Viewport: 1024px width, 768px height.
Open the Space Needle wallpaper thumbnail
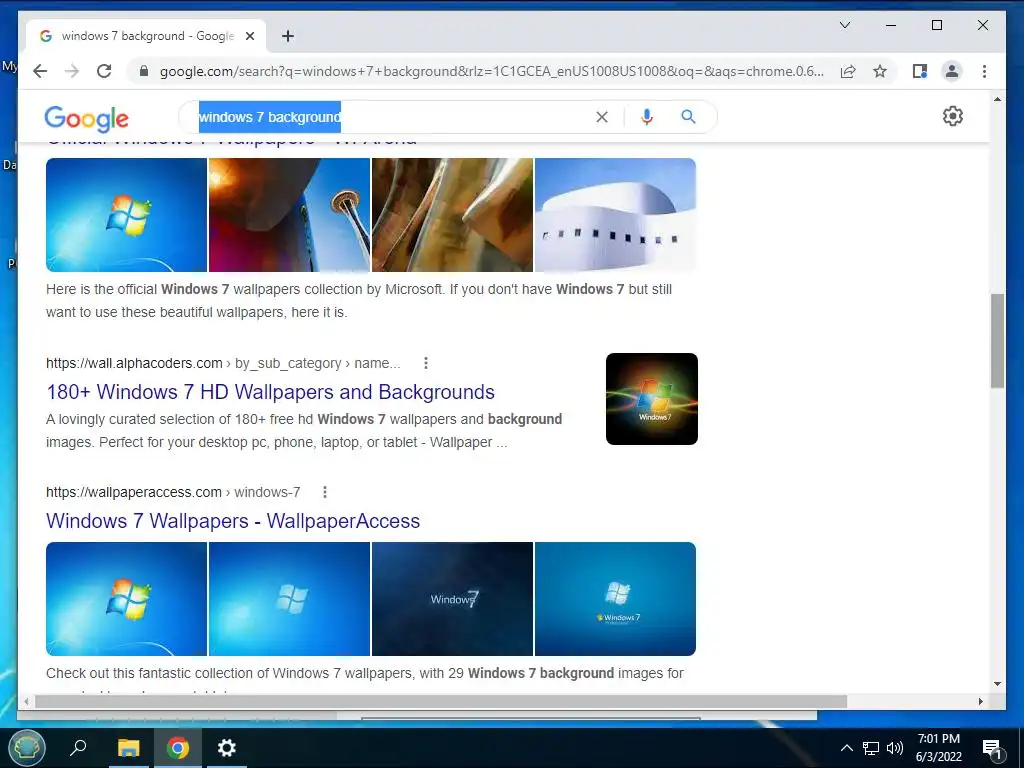click(289, 215)
